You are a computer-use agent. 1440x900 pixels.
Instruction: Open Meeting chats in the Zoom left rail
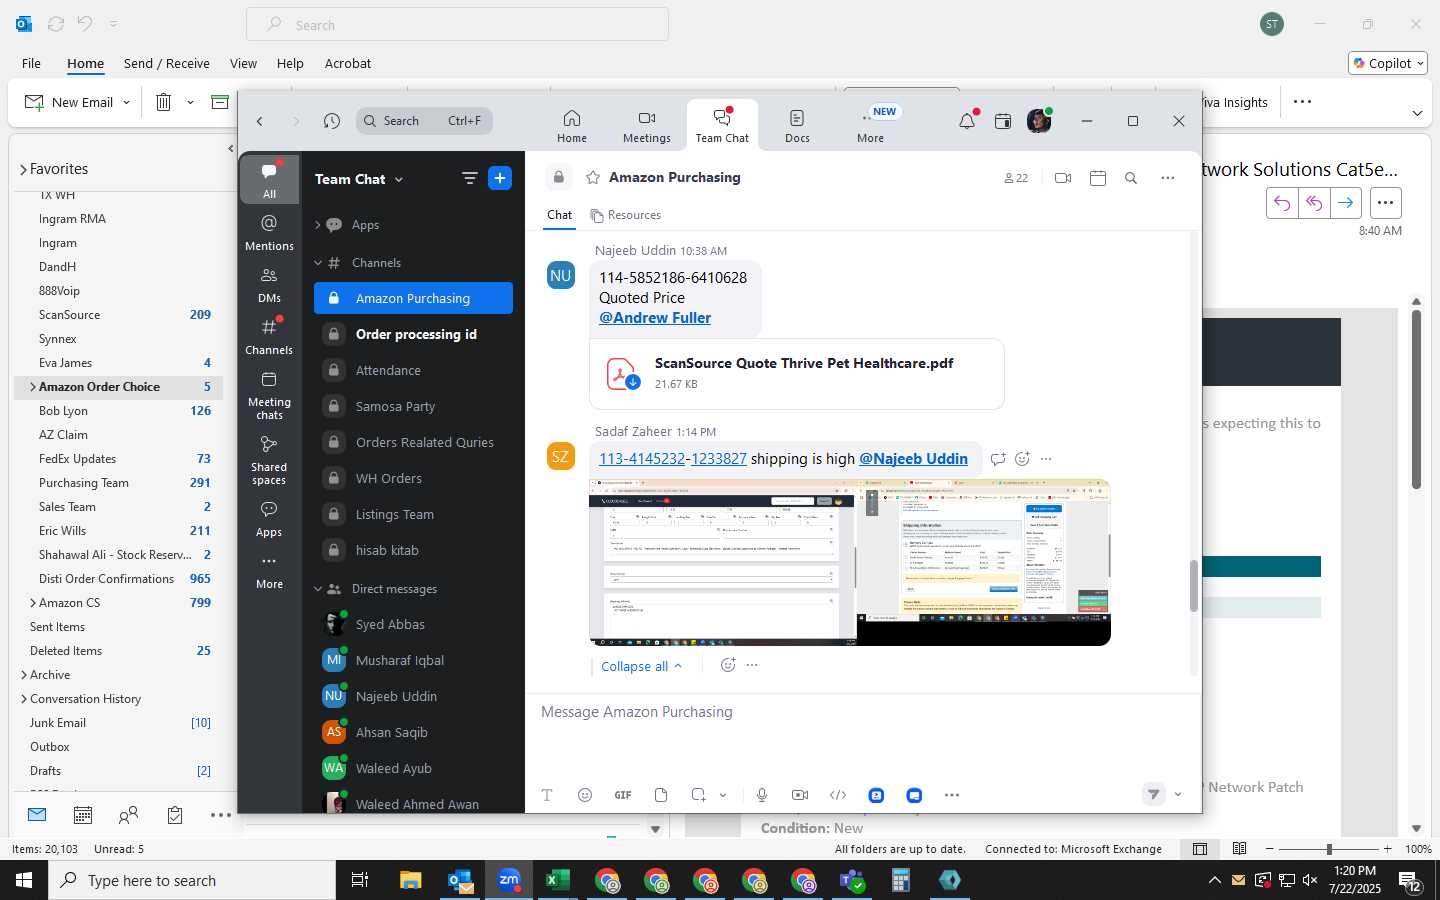[269, 395]
